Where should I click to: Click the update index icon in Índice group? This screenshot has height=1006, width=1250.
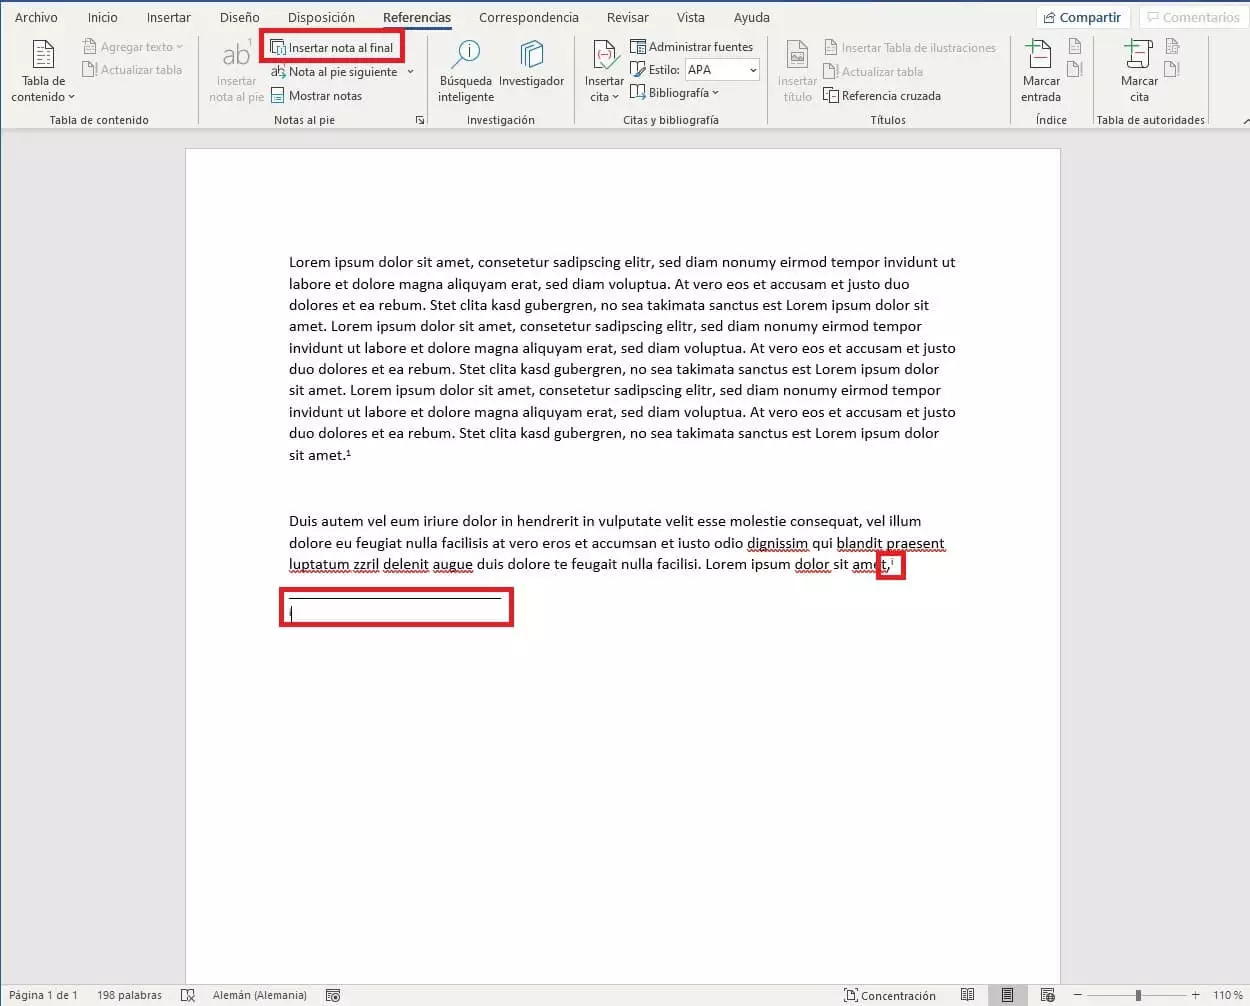[x=1075, y=69]
